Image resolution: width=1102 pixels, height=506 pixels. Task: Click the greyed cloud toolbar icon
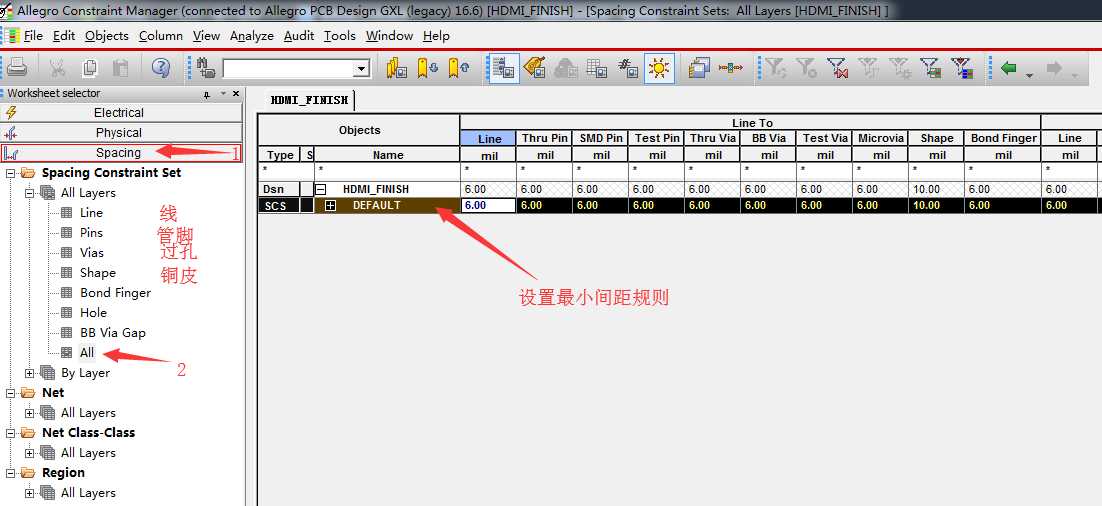pos(565,68)
